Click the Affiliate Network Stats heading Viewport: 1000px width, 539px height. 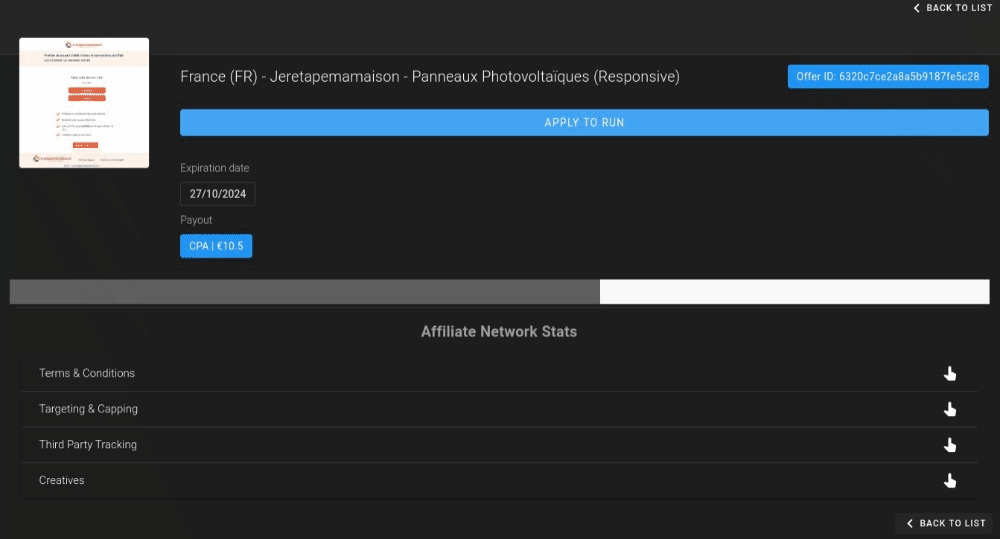pyautogui.click(x=499, y=332)
